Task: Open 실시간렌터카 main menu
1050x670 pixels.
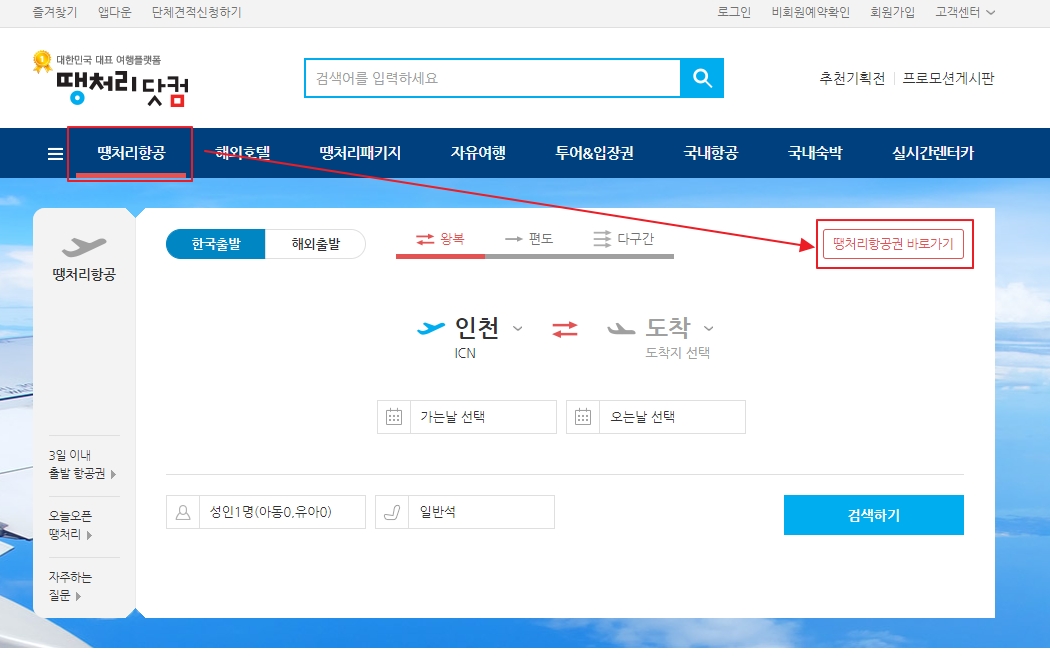Action: click(933, 153)
